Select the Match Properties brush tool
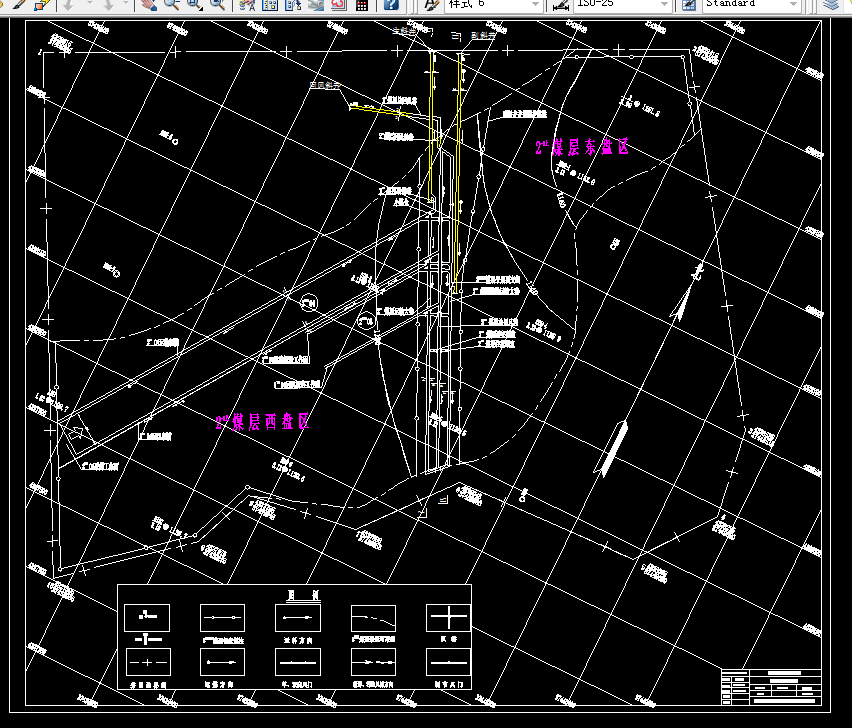The image size is (852, 728). pyautogui.click(x=19, y=4)
